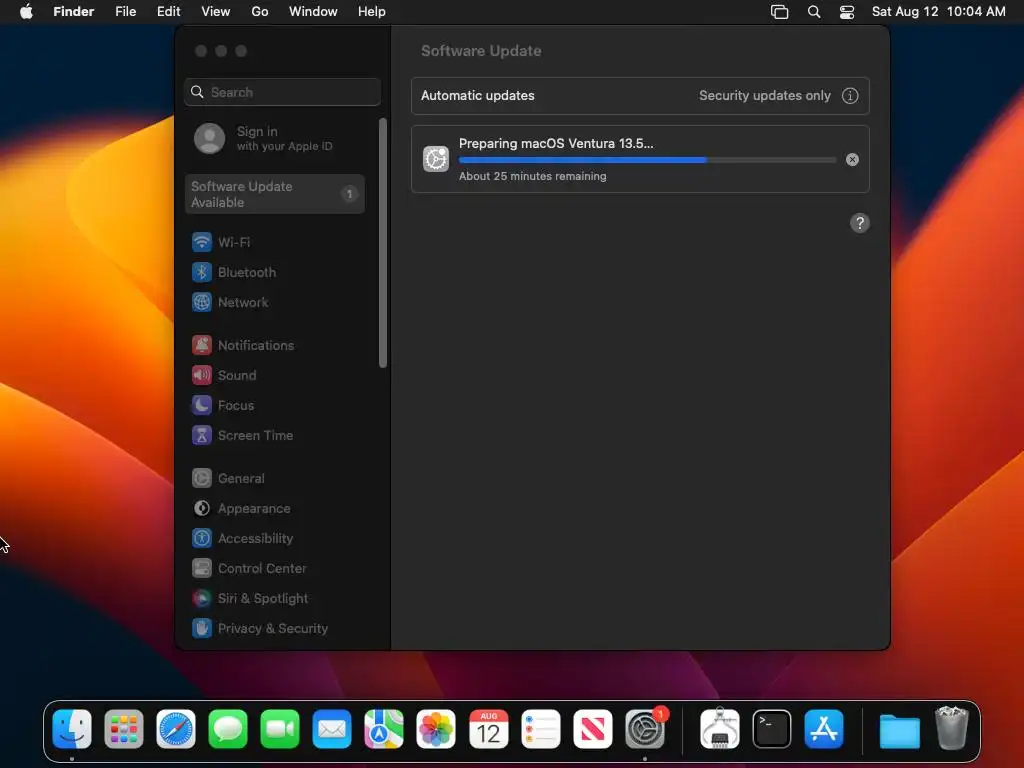Screen dimensions: 1024x768
Task: Open the blue folder in Dock
Action: 899,730
